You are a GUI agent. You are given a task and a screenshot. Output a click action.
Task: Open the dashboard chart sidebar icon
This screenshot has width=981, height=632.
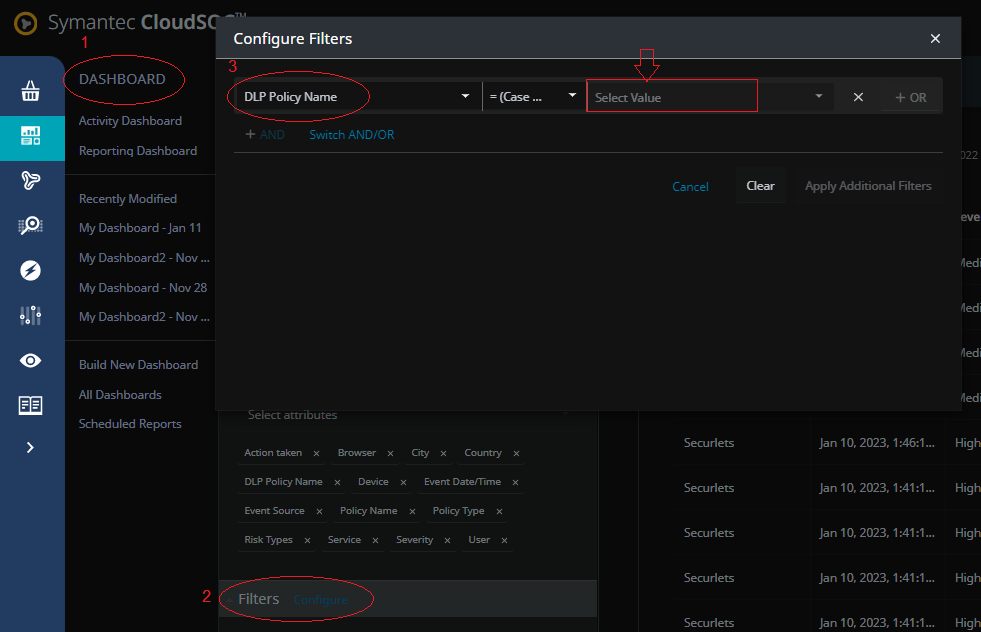pos(31,137)
